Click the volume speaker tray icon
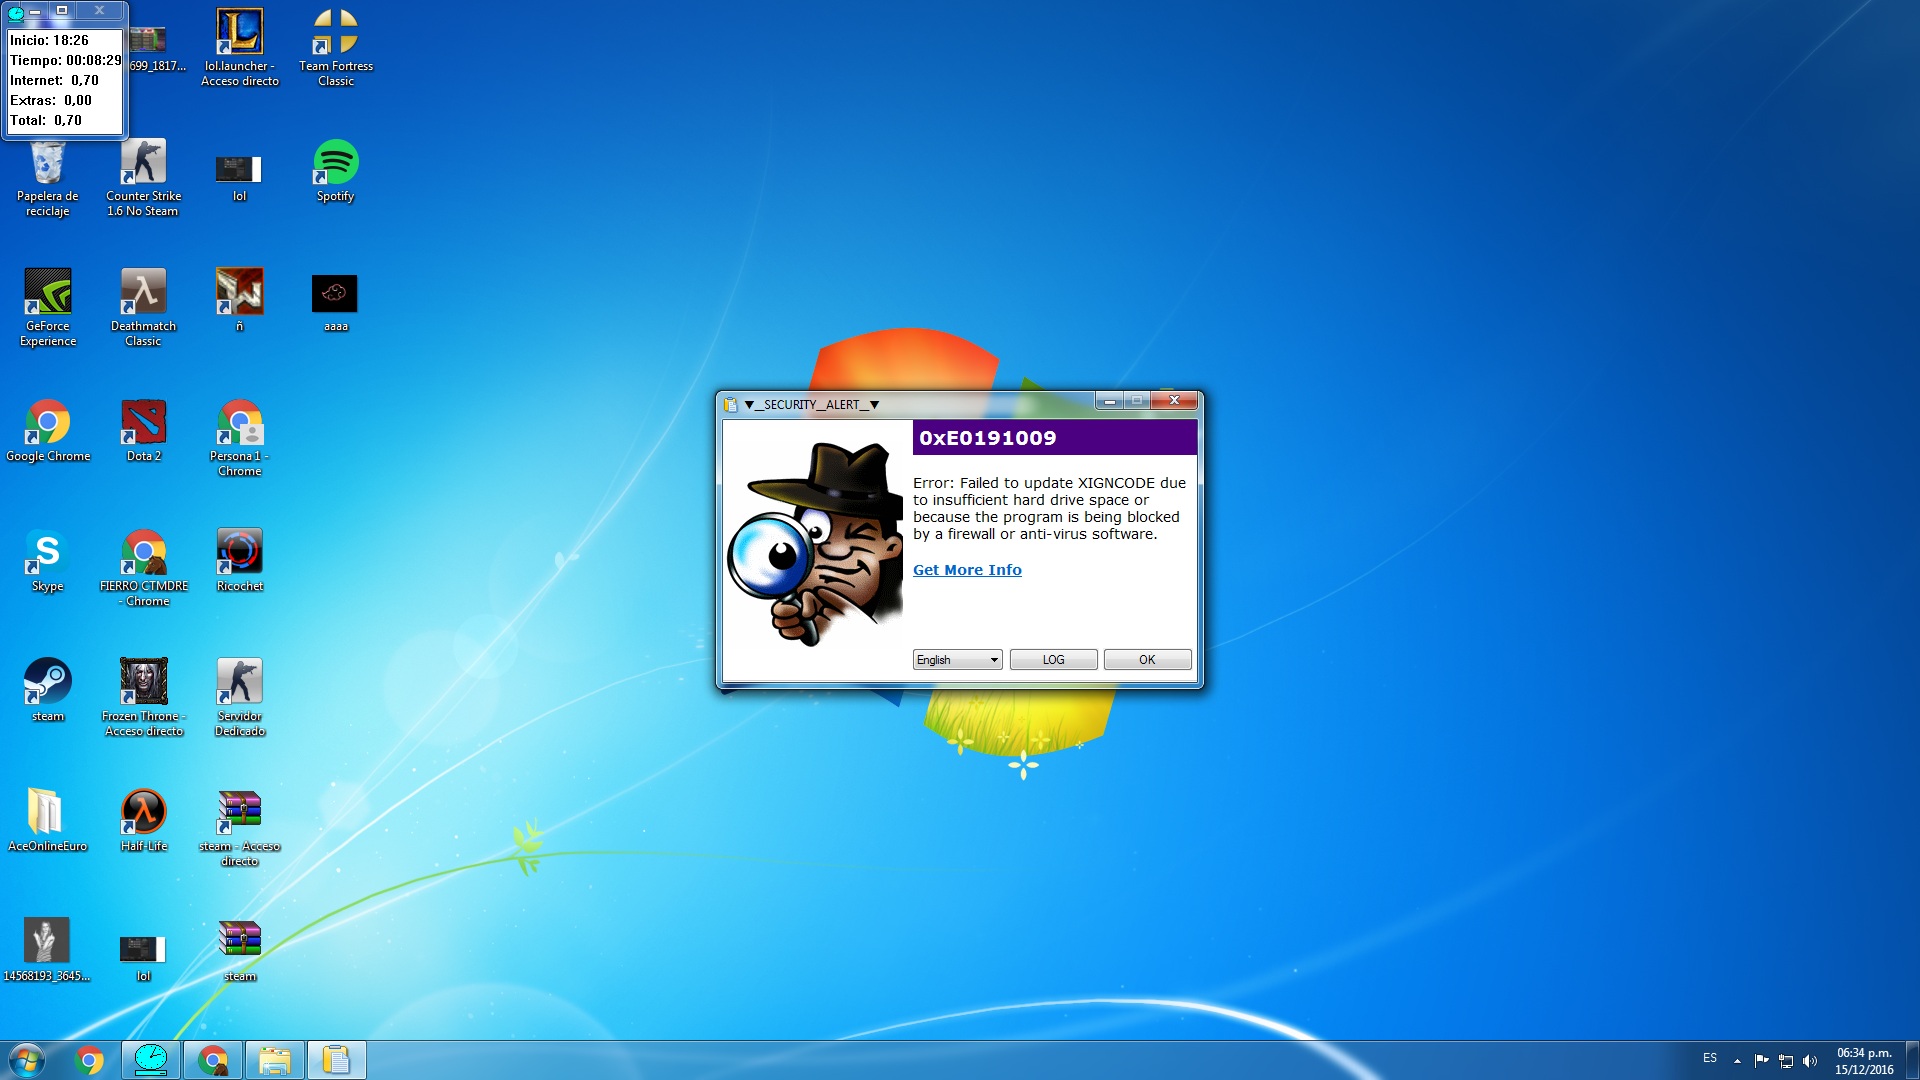This screenshot has height=1080, width=1920. point(1810,1060)
